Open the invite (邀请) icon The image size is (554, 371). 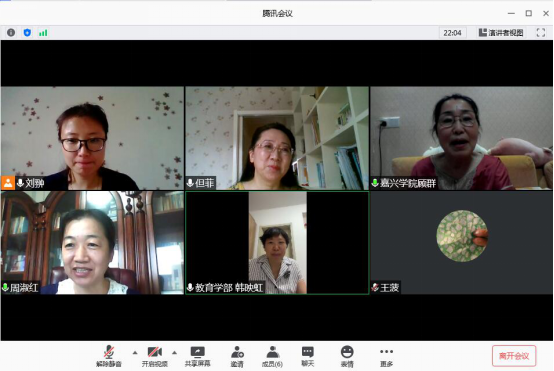coord(237,357)
